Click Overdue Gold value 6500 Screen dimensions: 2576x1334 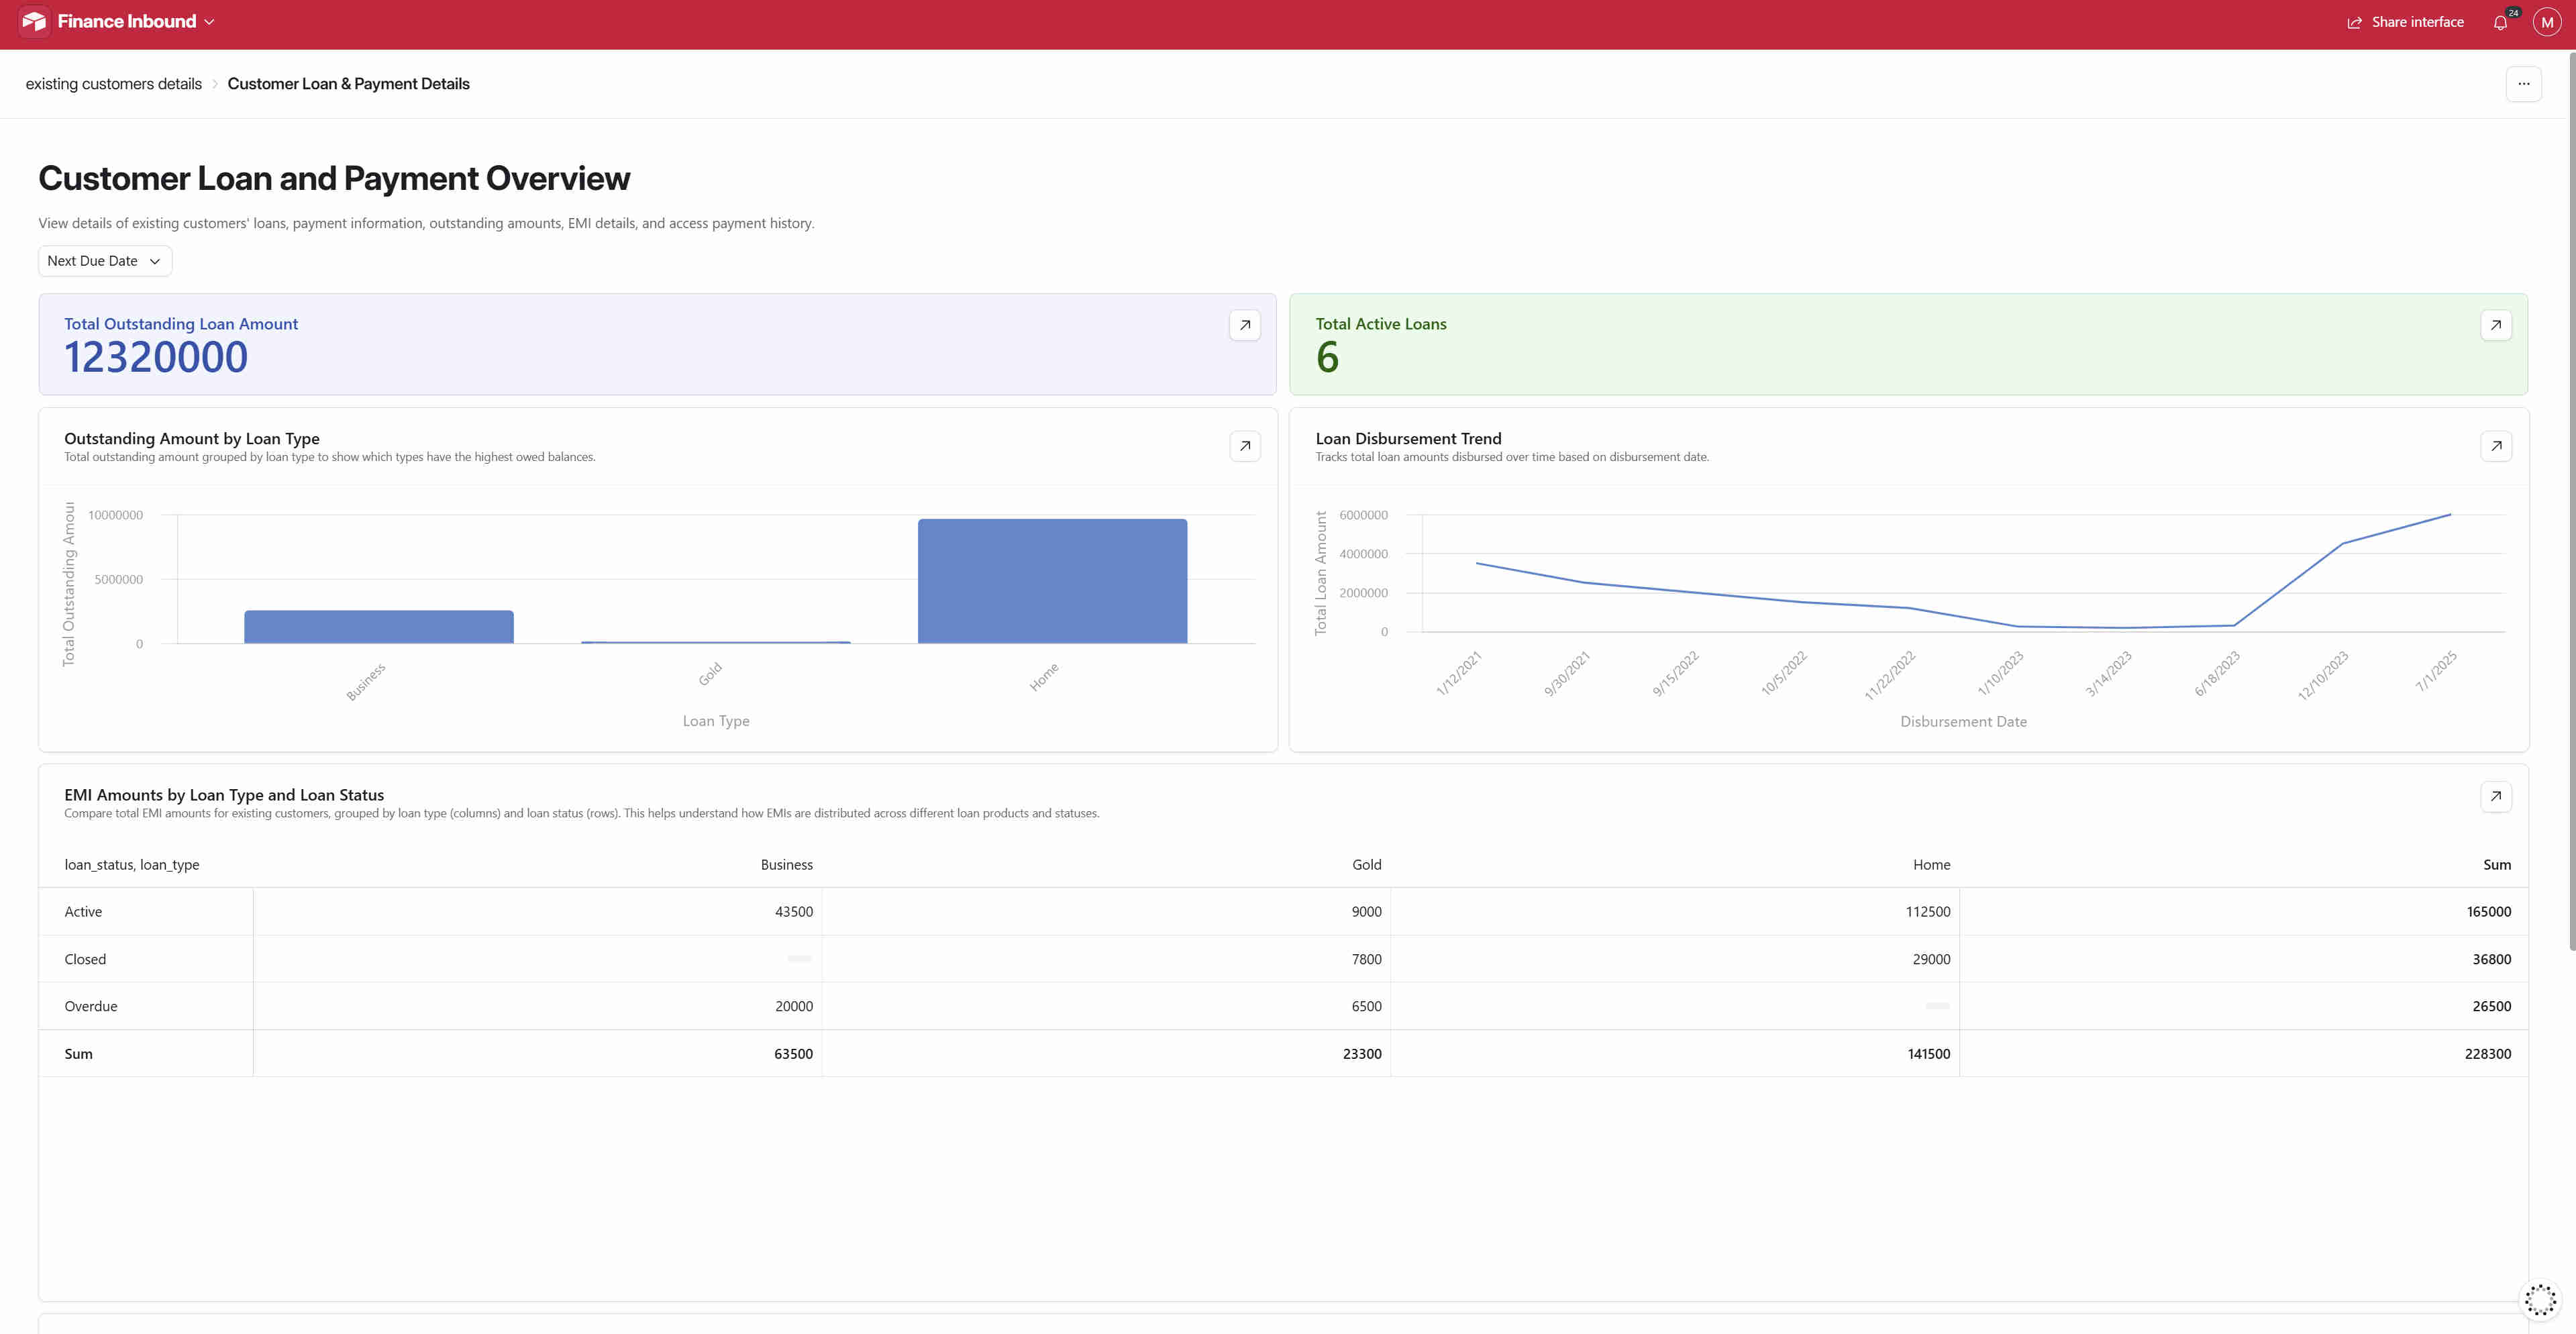(1366, 1006)
